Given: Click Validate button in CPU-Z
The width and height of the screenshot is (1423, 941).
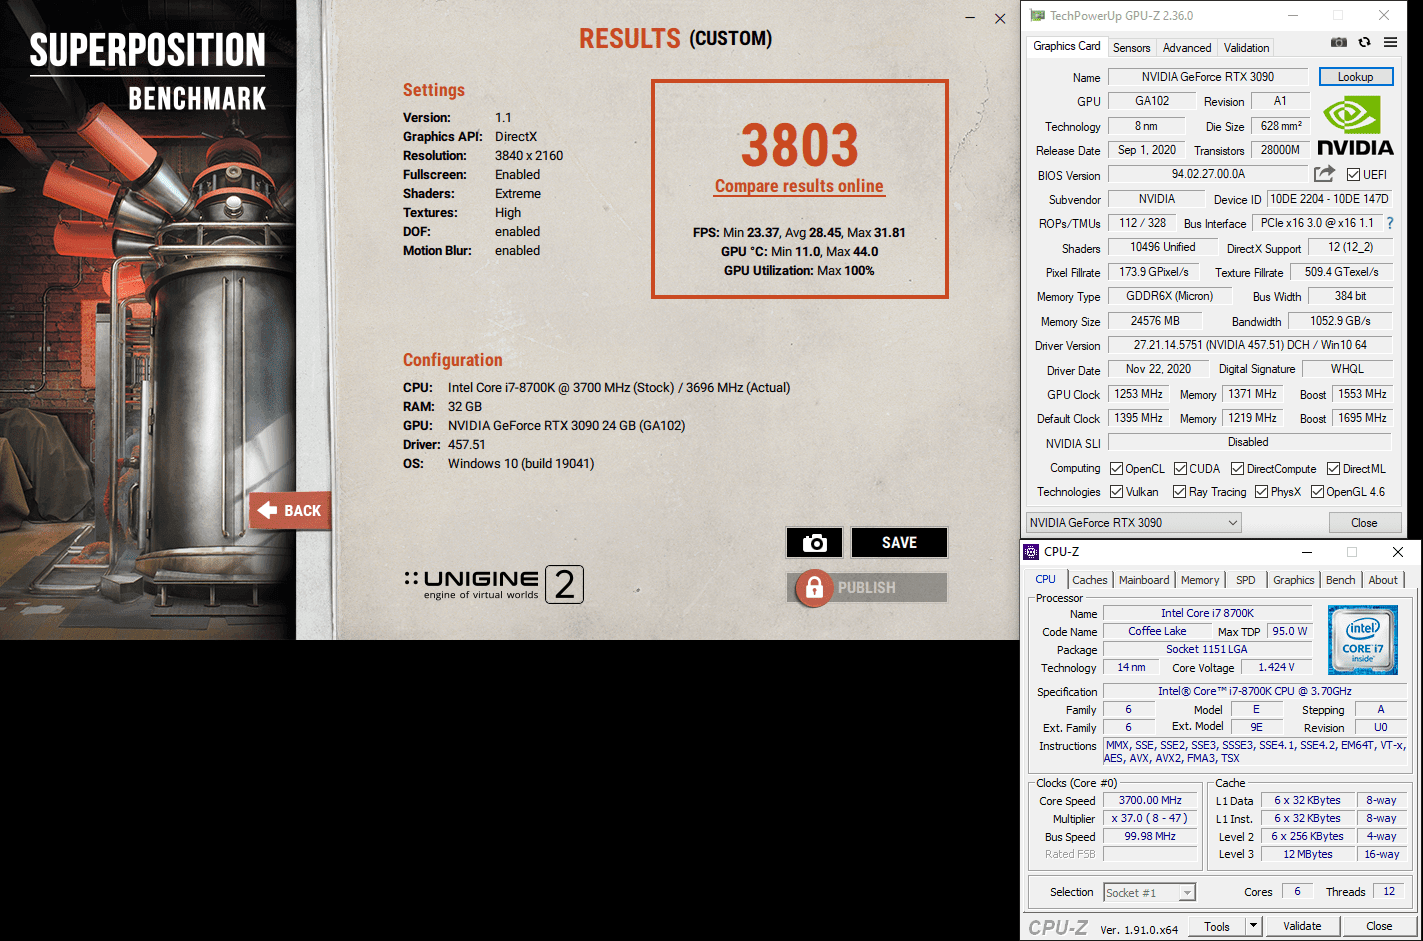Looking at the screenshot, I should click(x=1302, y=926).
